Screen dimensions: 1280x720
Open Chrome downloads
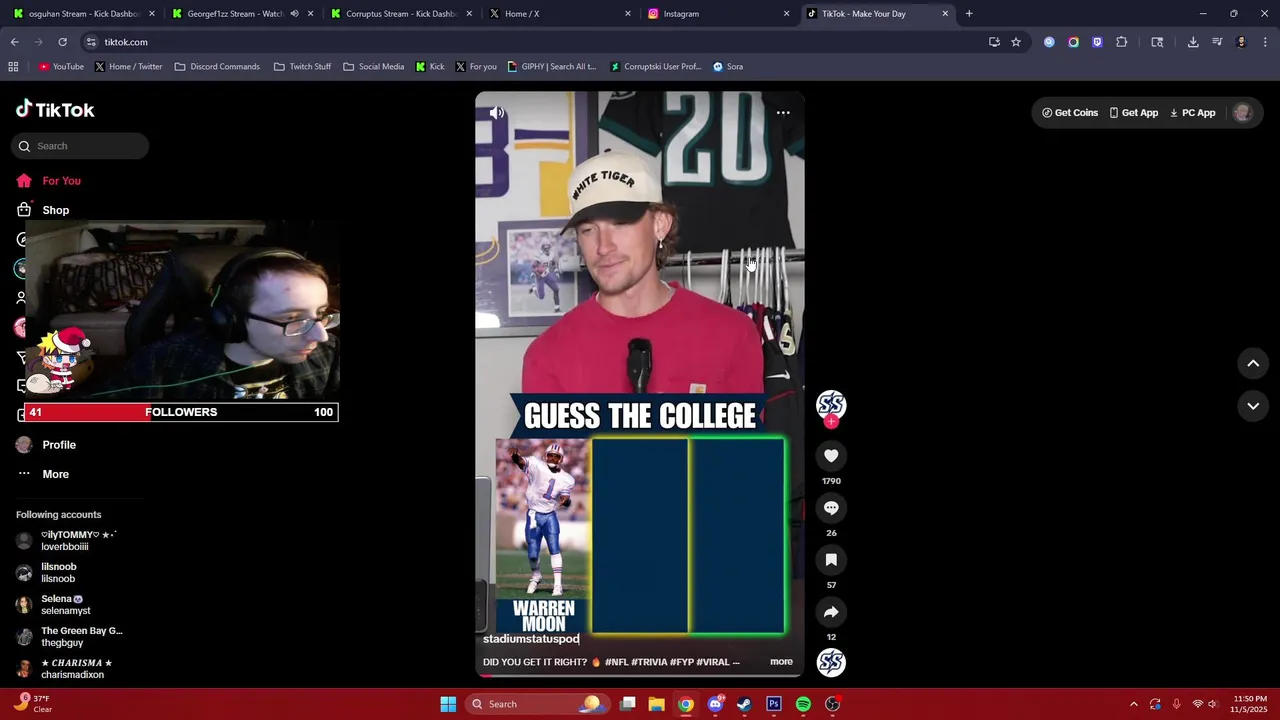[1193, 42]
